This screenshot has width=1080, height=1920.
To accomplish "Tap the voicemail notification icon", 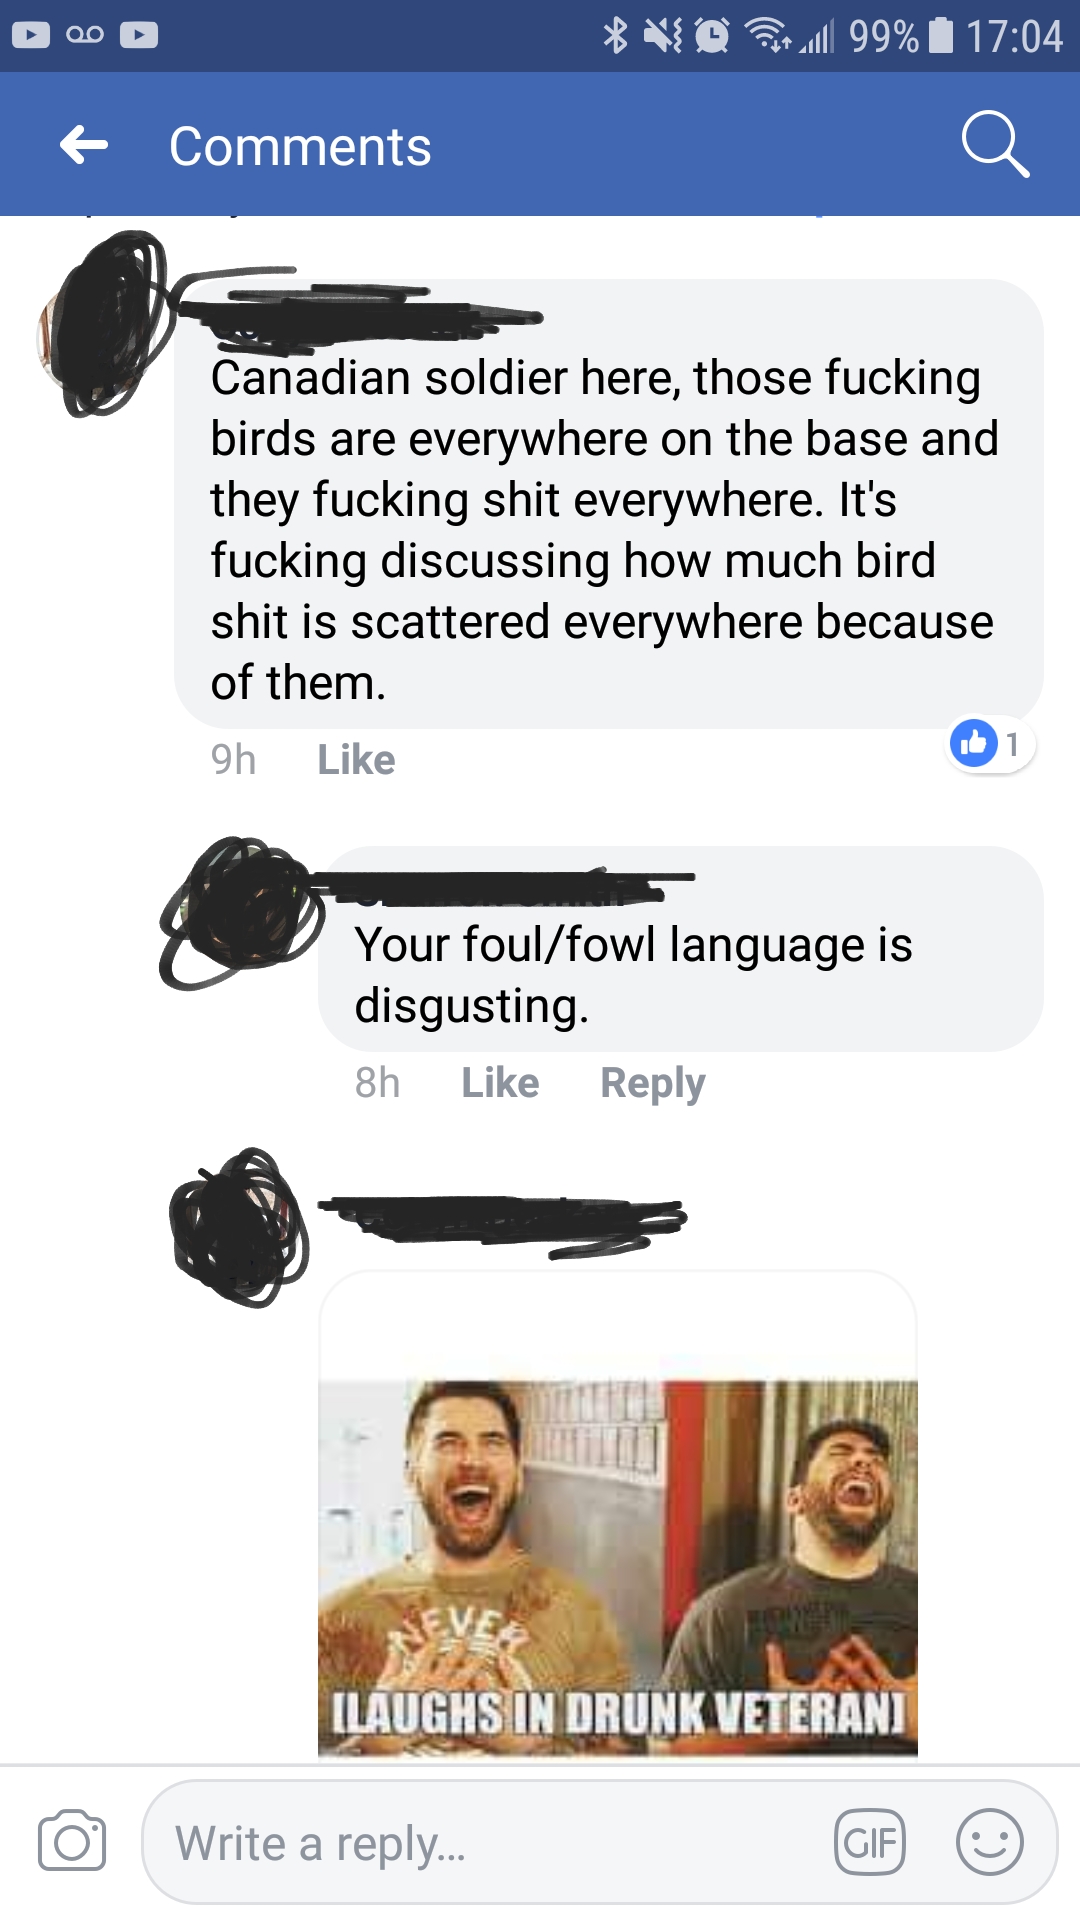I will pos(85,35).
